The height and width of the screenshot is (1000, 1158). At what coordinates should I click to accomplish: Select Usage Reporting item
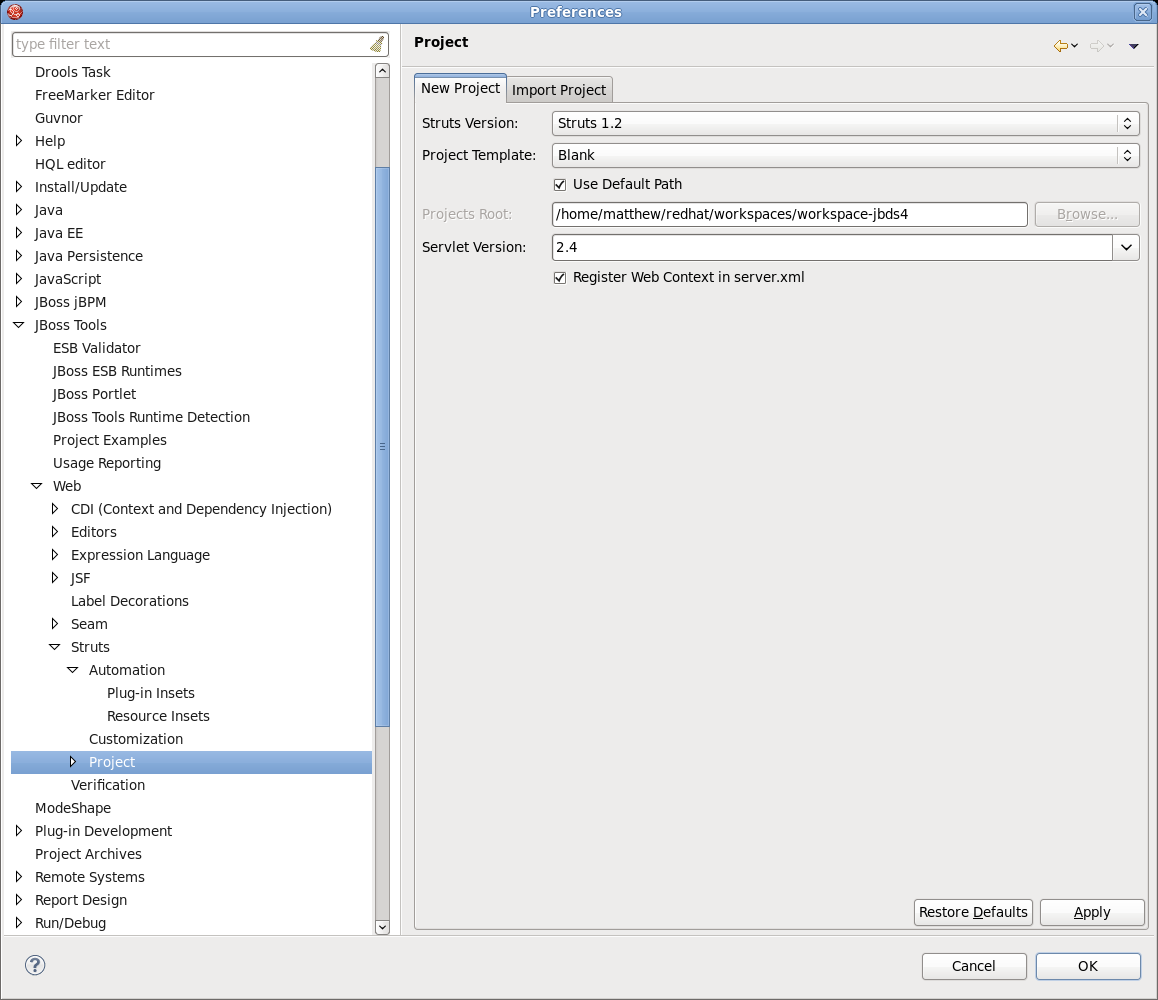106,463
